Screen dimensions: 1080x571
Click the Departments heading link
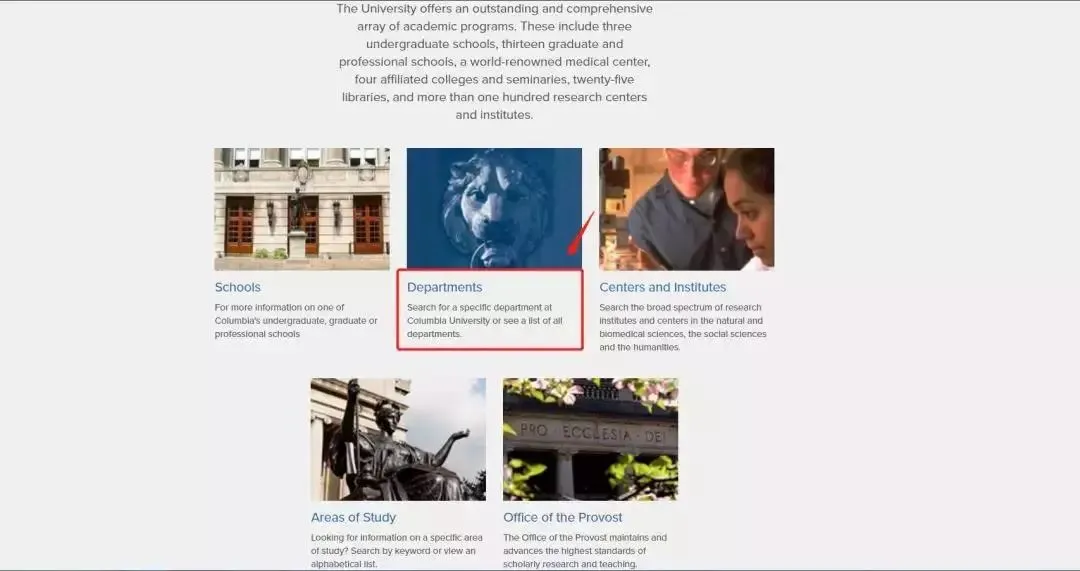point(444,287)
